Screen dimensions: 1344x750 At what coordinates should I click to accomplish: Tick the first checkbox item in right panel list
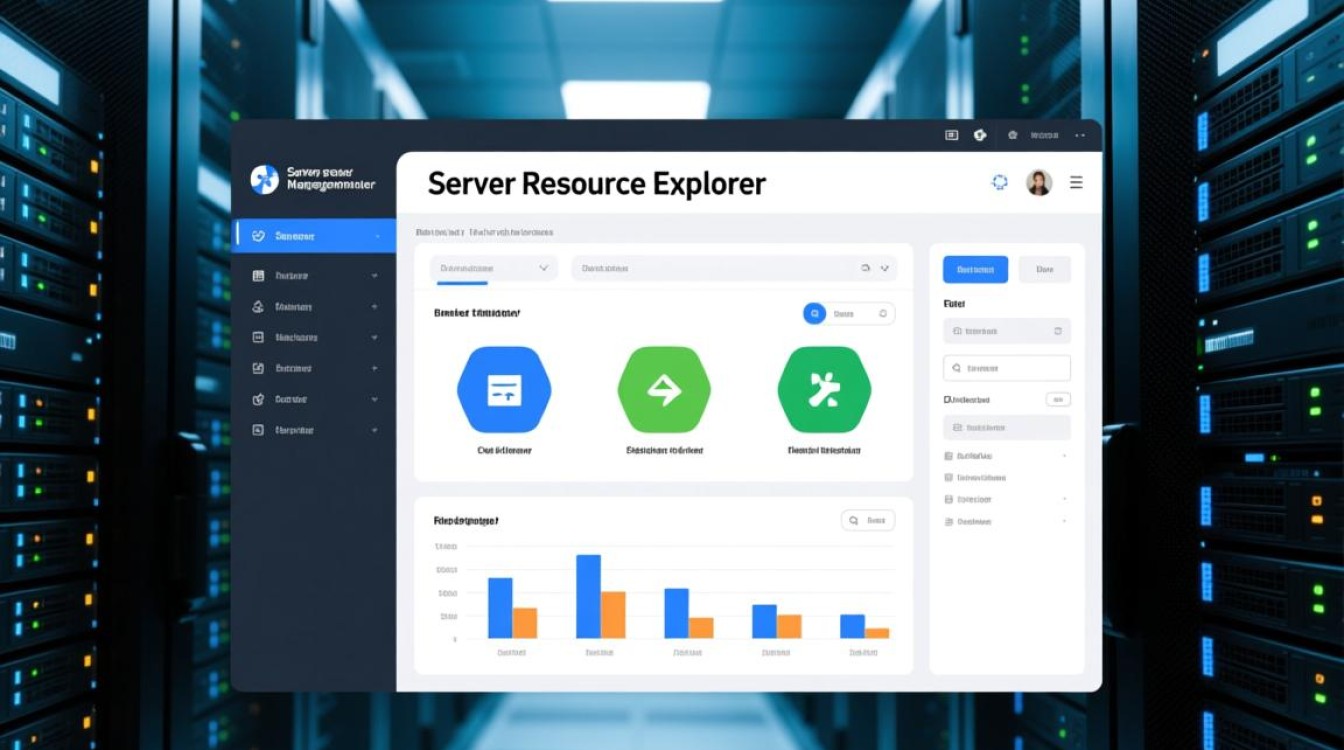coord(949,455)
